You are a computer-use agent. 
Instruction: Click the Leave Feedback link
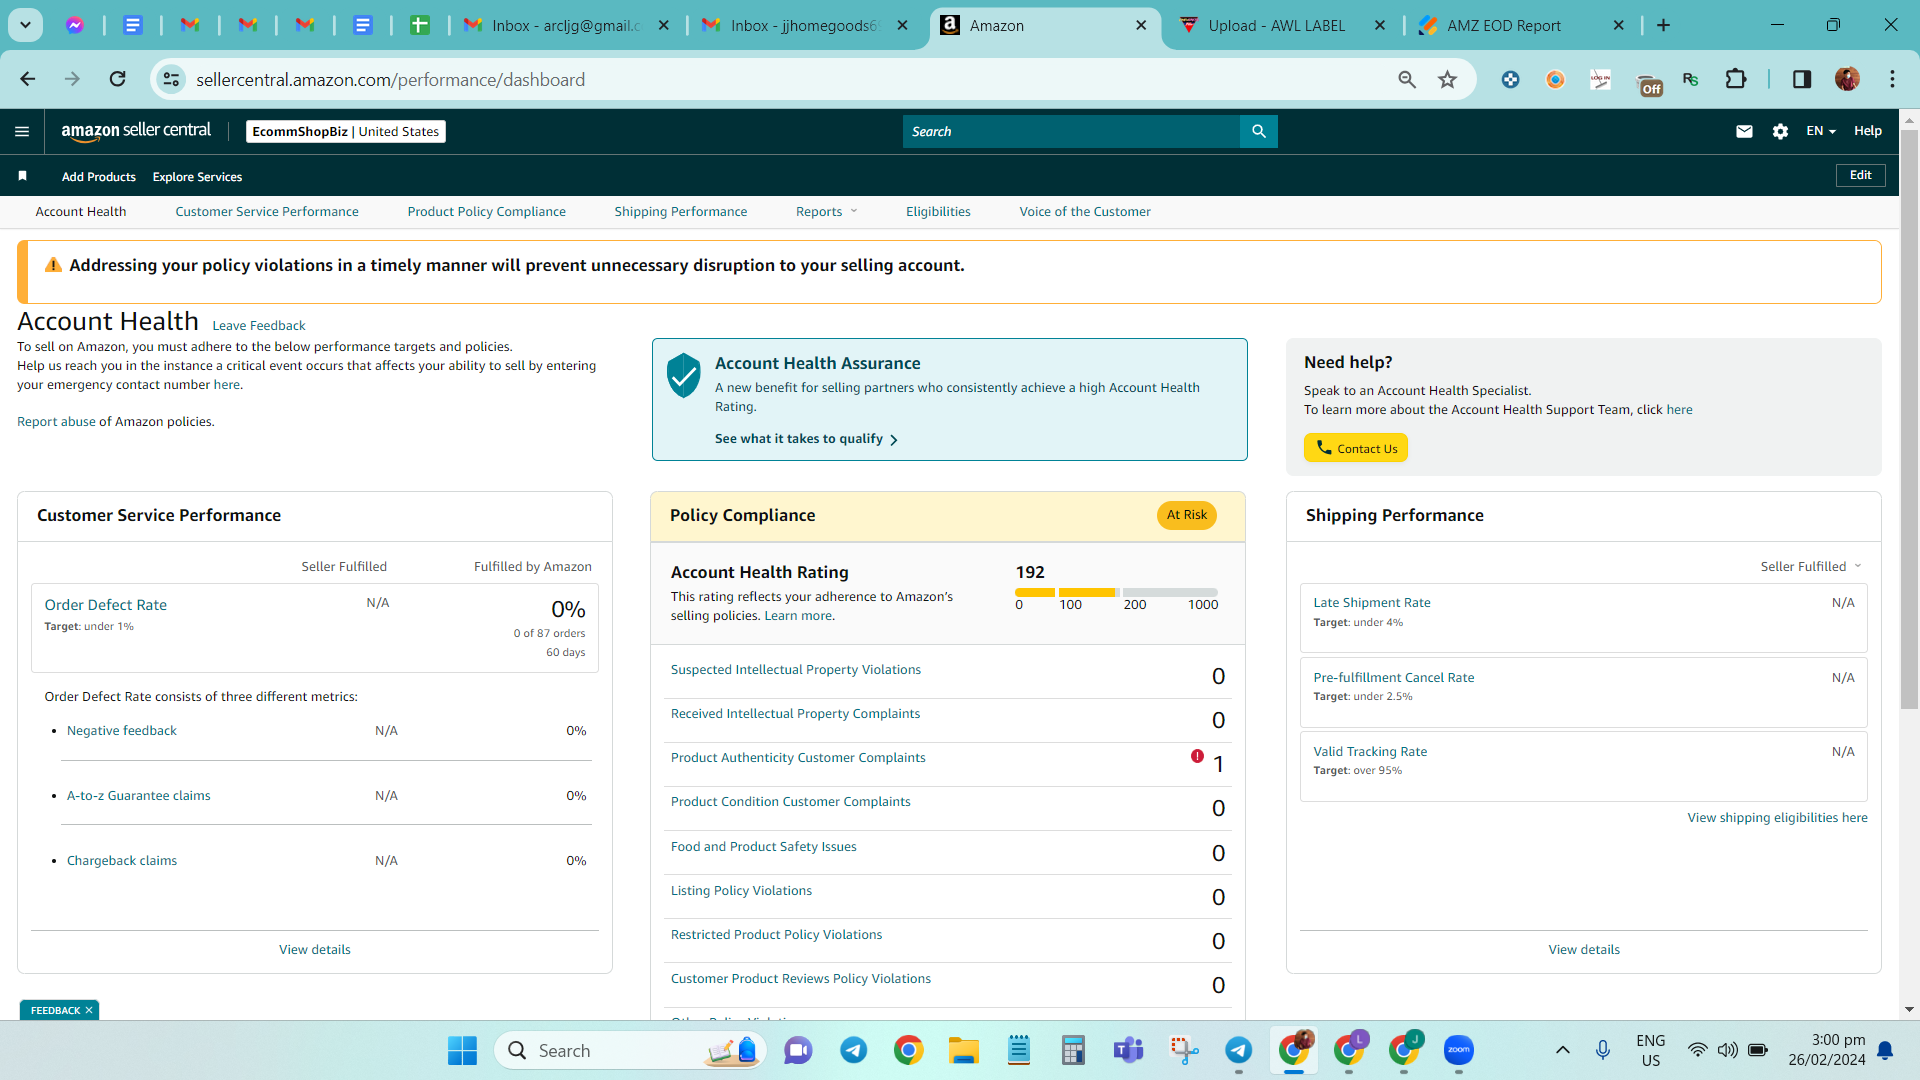click(x=259, y=325)
